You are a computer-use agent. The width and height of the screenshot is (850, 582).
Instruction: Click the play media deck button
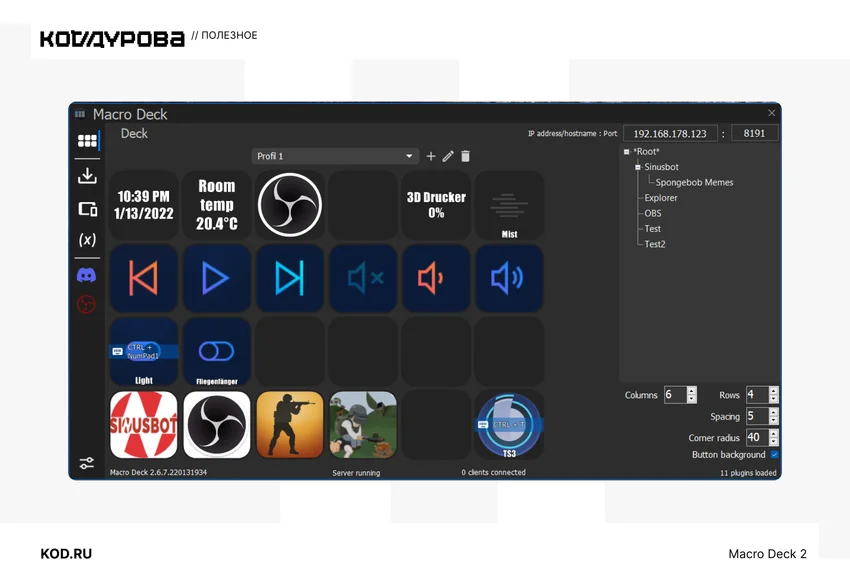216,278
